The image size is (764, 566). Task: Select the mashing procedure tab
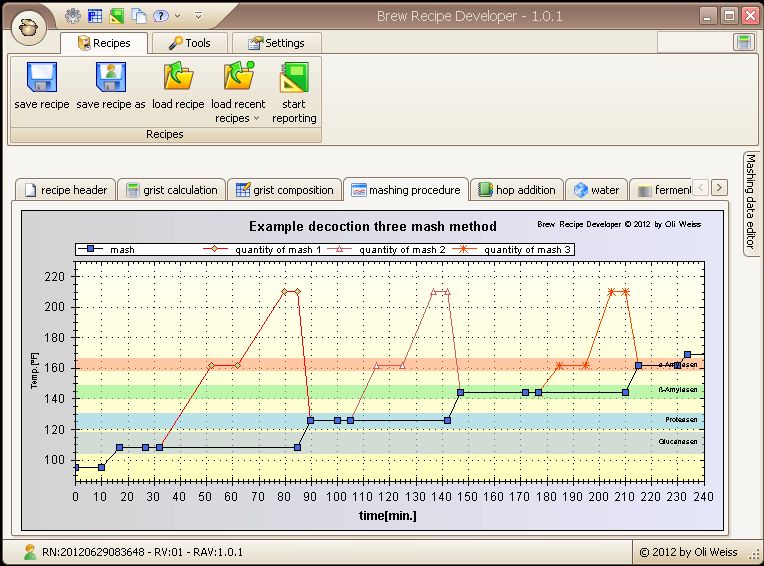(406, 189)
